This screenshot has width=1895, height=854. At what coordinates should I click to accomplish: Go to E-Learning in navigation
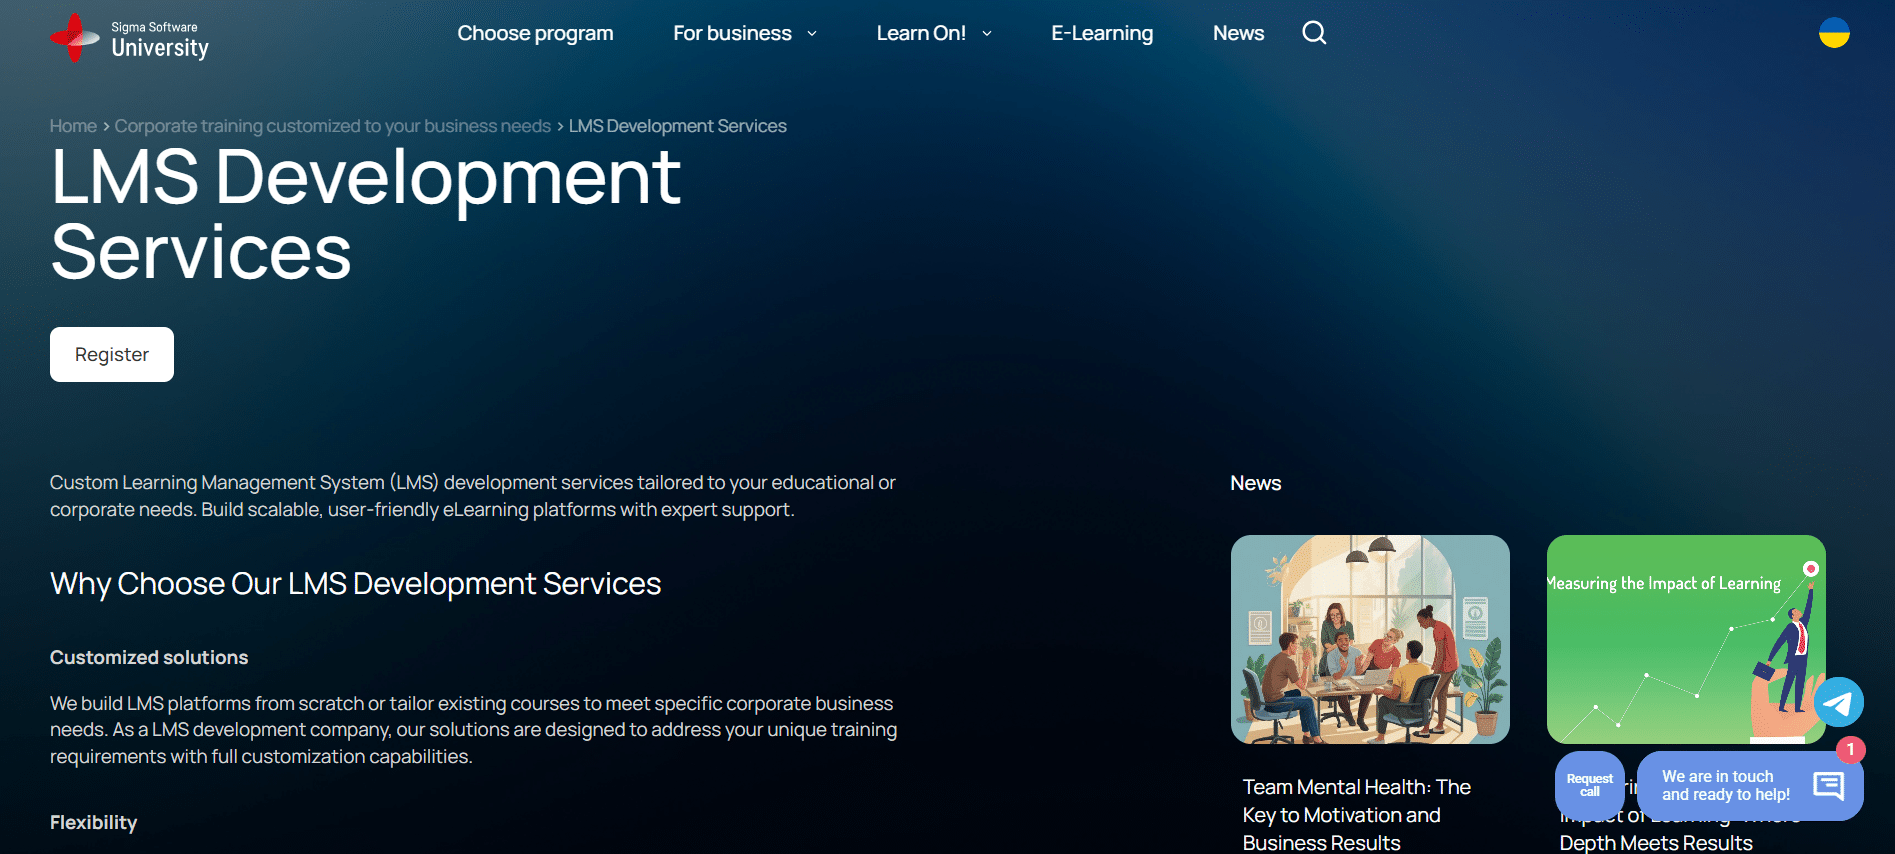1102,33
